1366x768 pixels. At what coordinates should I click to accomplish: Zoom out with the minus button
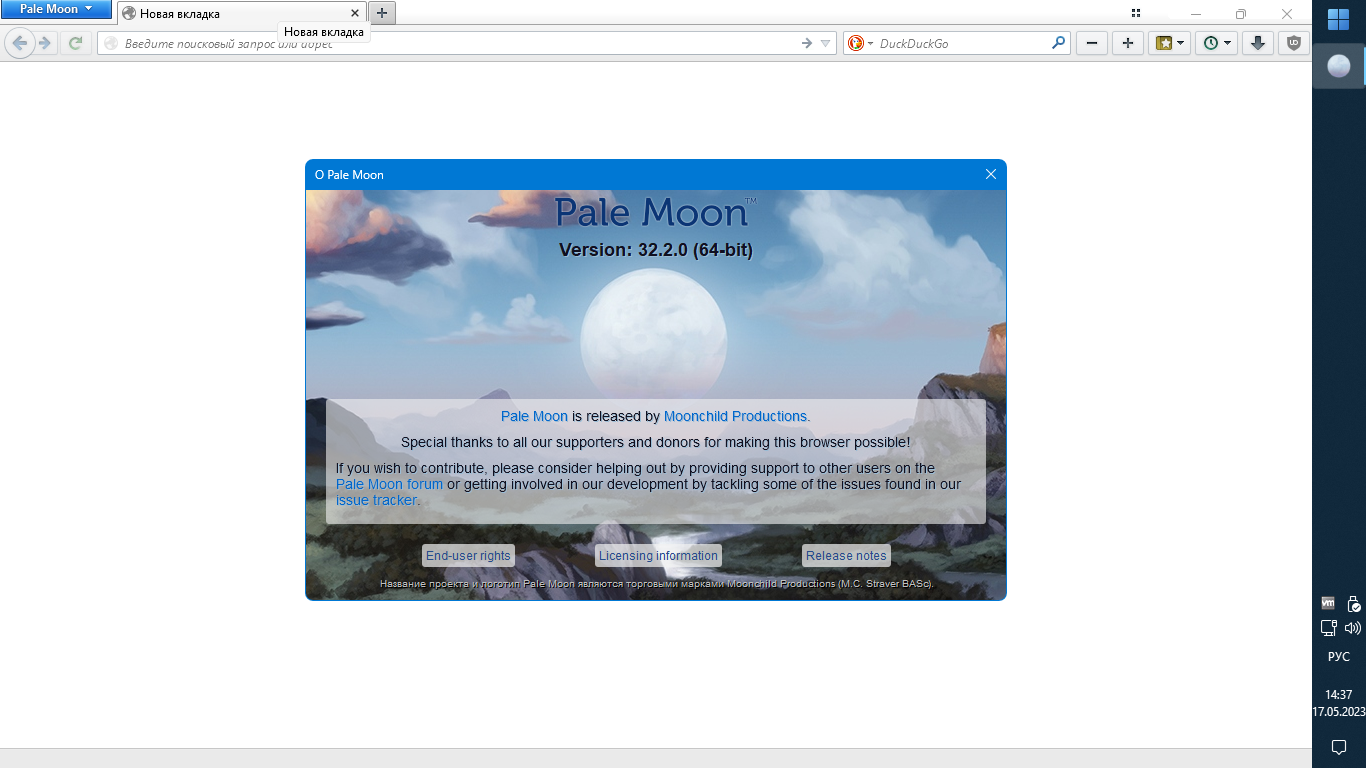1092,43
